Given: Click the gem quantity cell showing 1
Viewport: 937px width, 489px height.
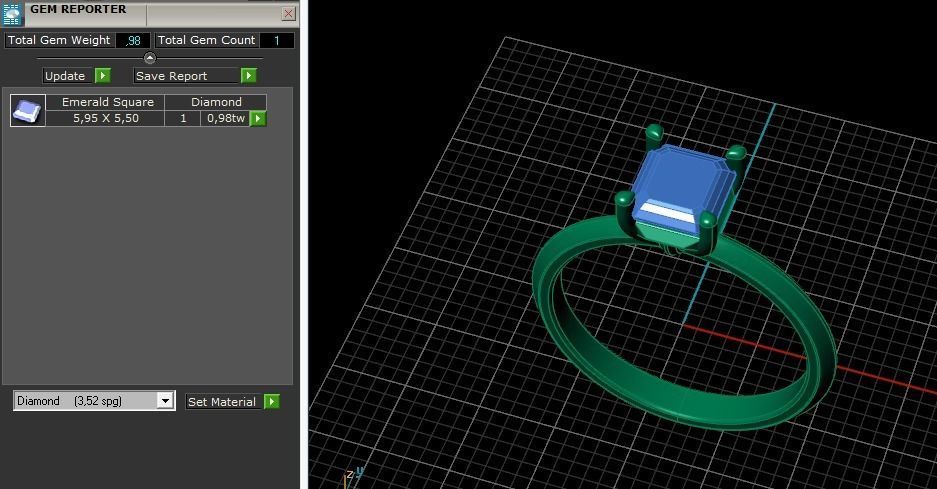Looking at the screenshot, I should click(x=183, y=118).
